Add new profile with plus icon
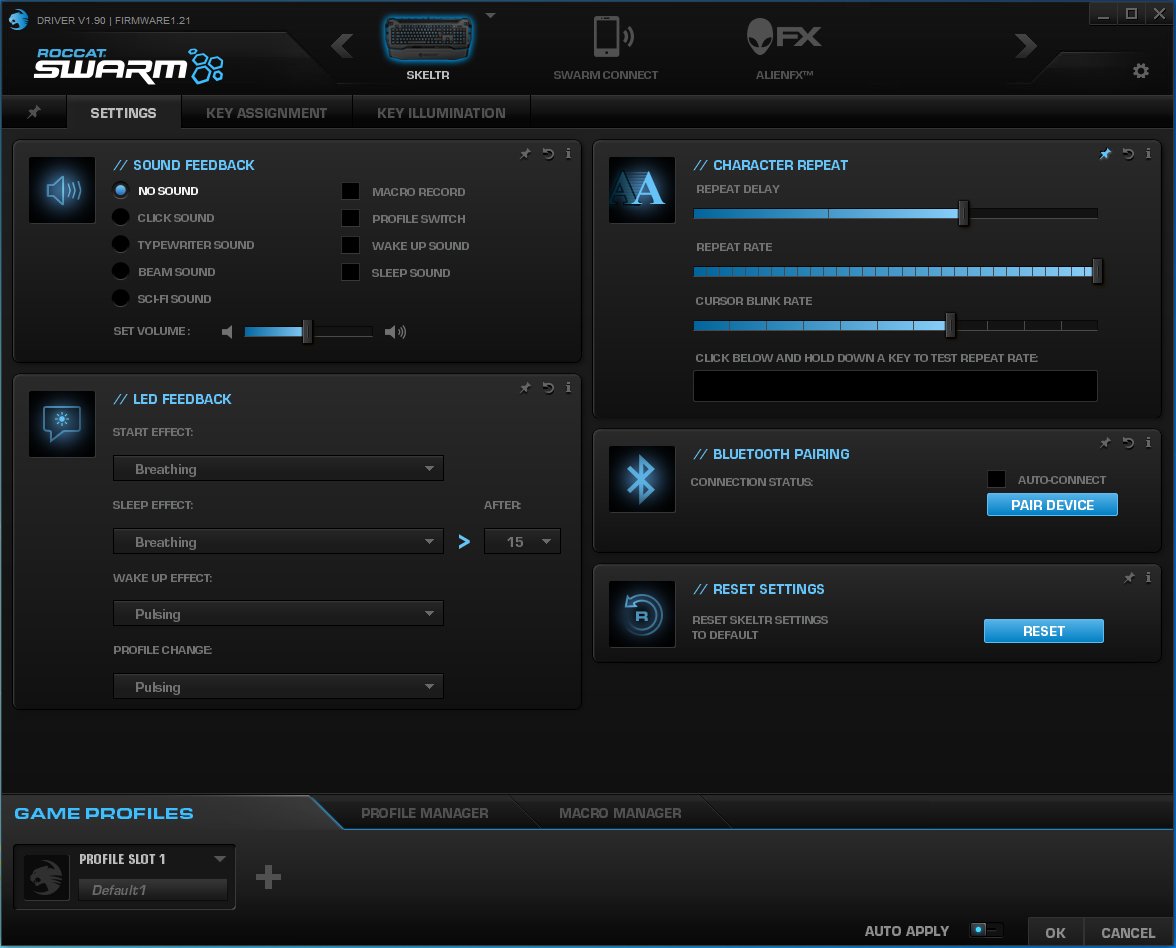This screenshot has height=948, width=1176. pyautogui.click(x=268, y=877)
